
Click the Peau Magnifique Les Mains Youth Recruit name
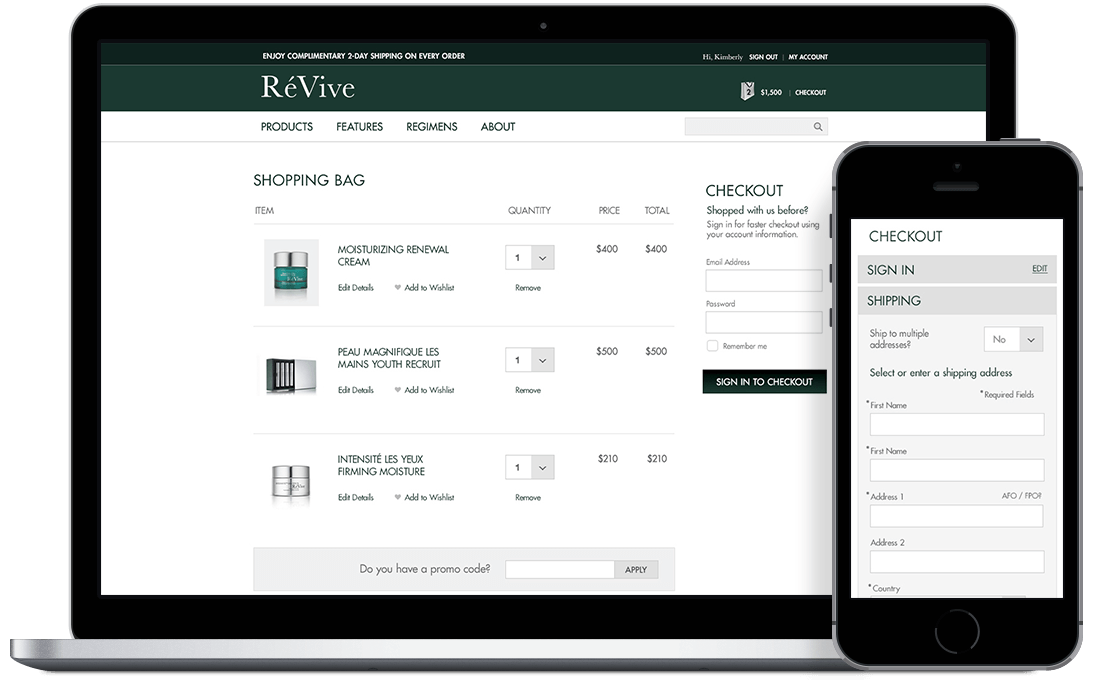(x=389, y=358)
